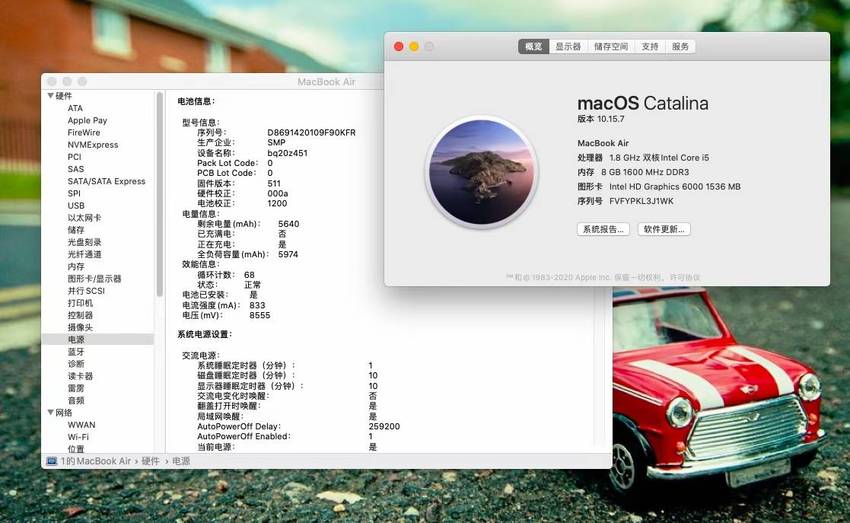
Task: Select the highlighted 电源 sidebar item
Action: [x=98, y=339]
